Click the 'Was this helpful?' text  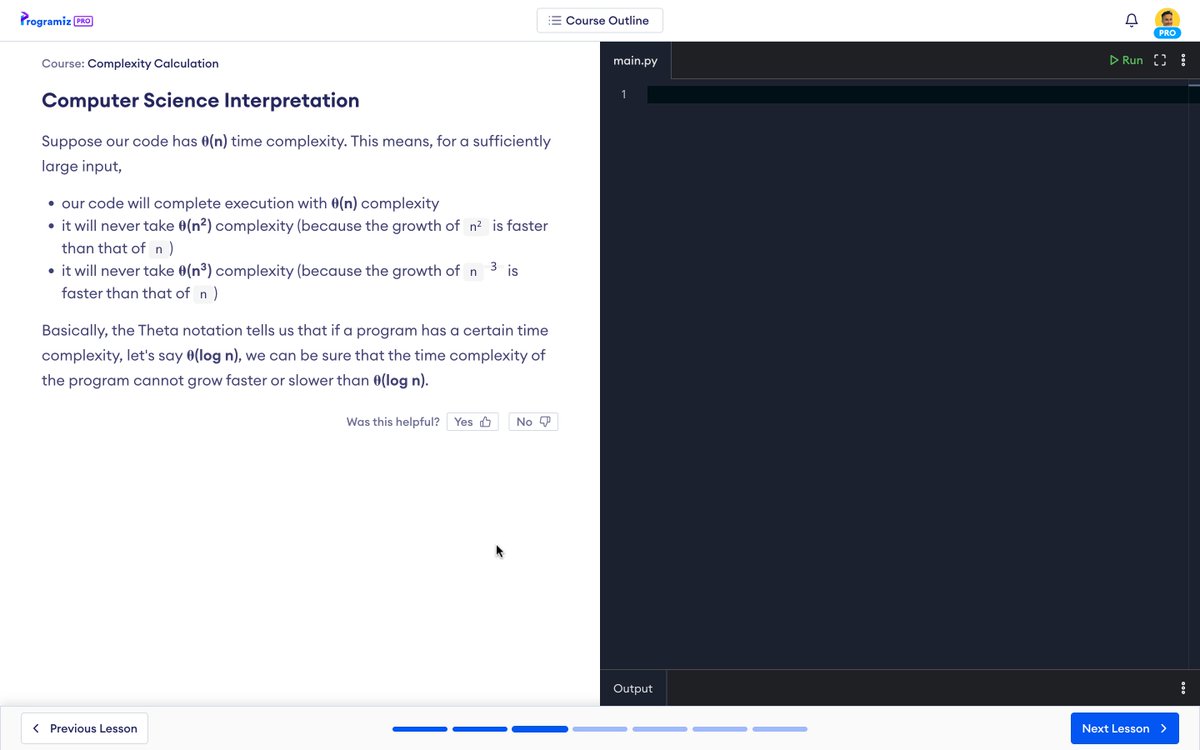(x=393, y=422)
